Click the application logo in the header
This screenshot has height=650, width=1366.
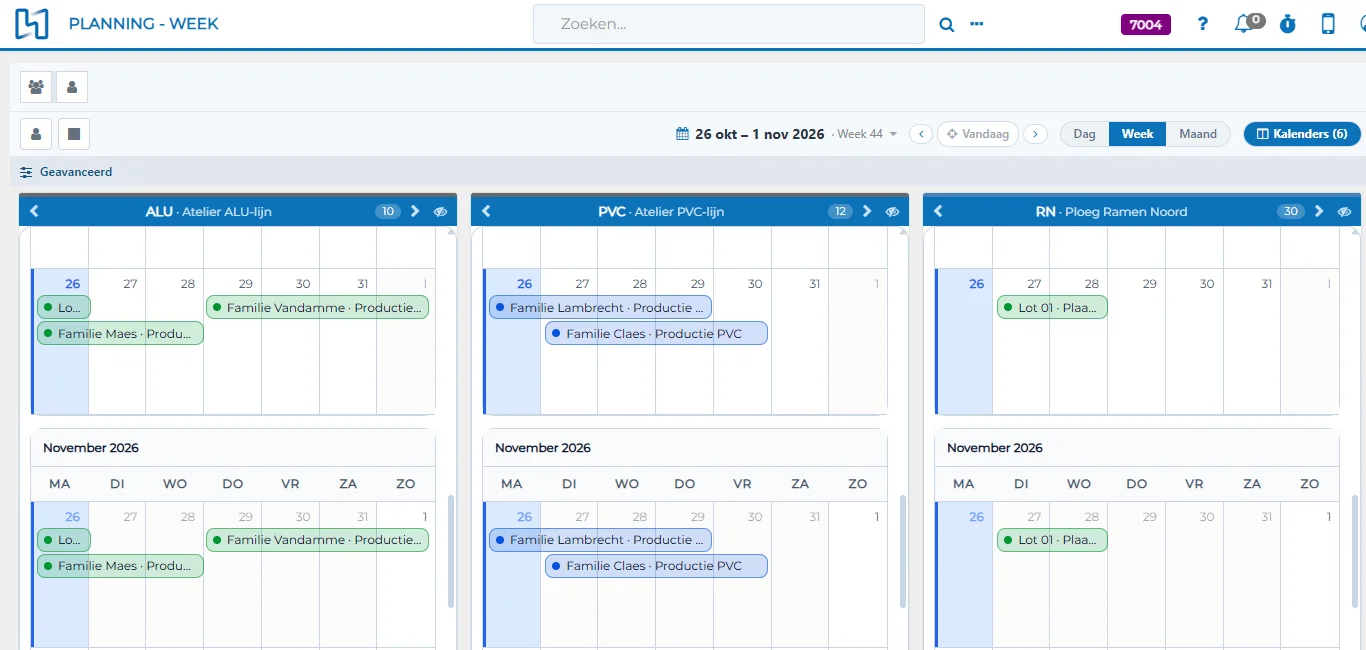pos(32,24)
